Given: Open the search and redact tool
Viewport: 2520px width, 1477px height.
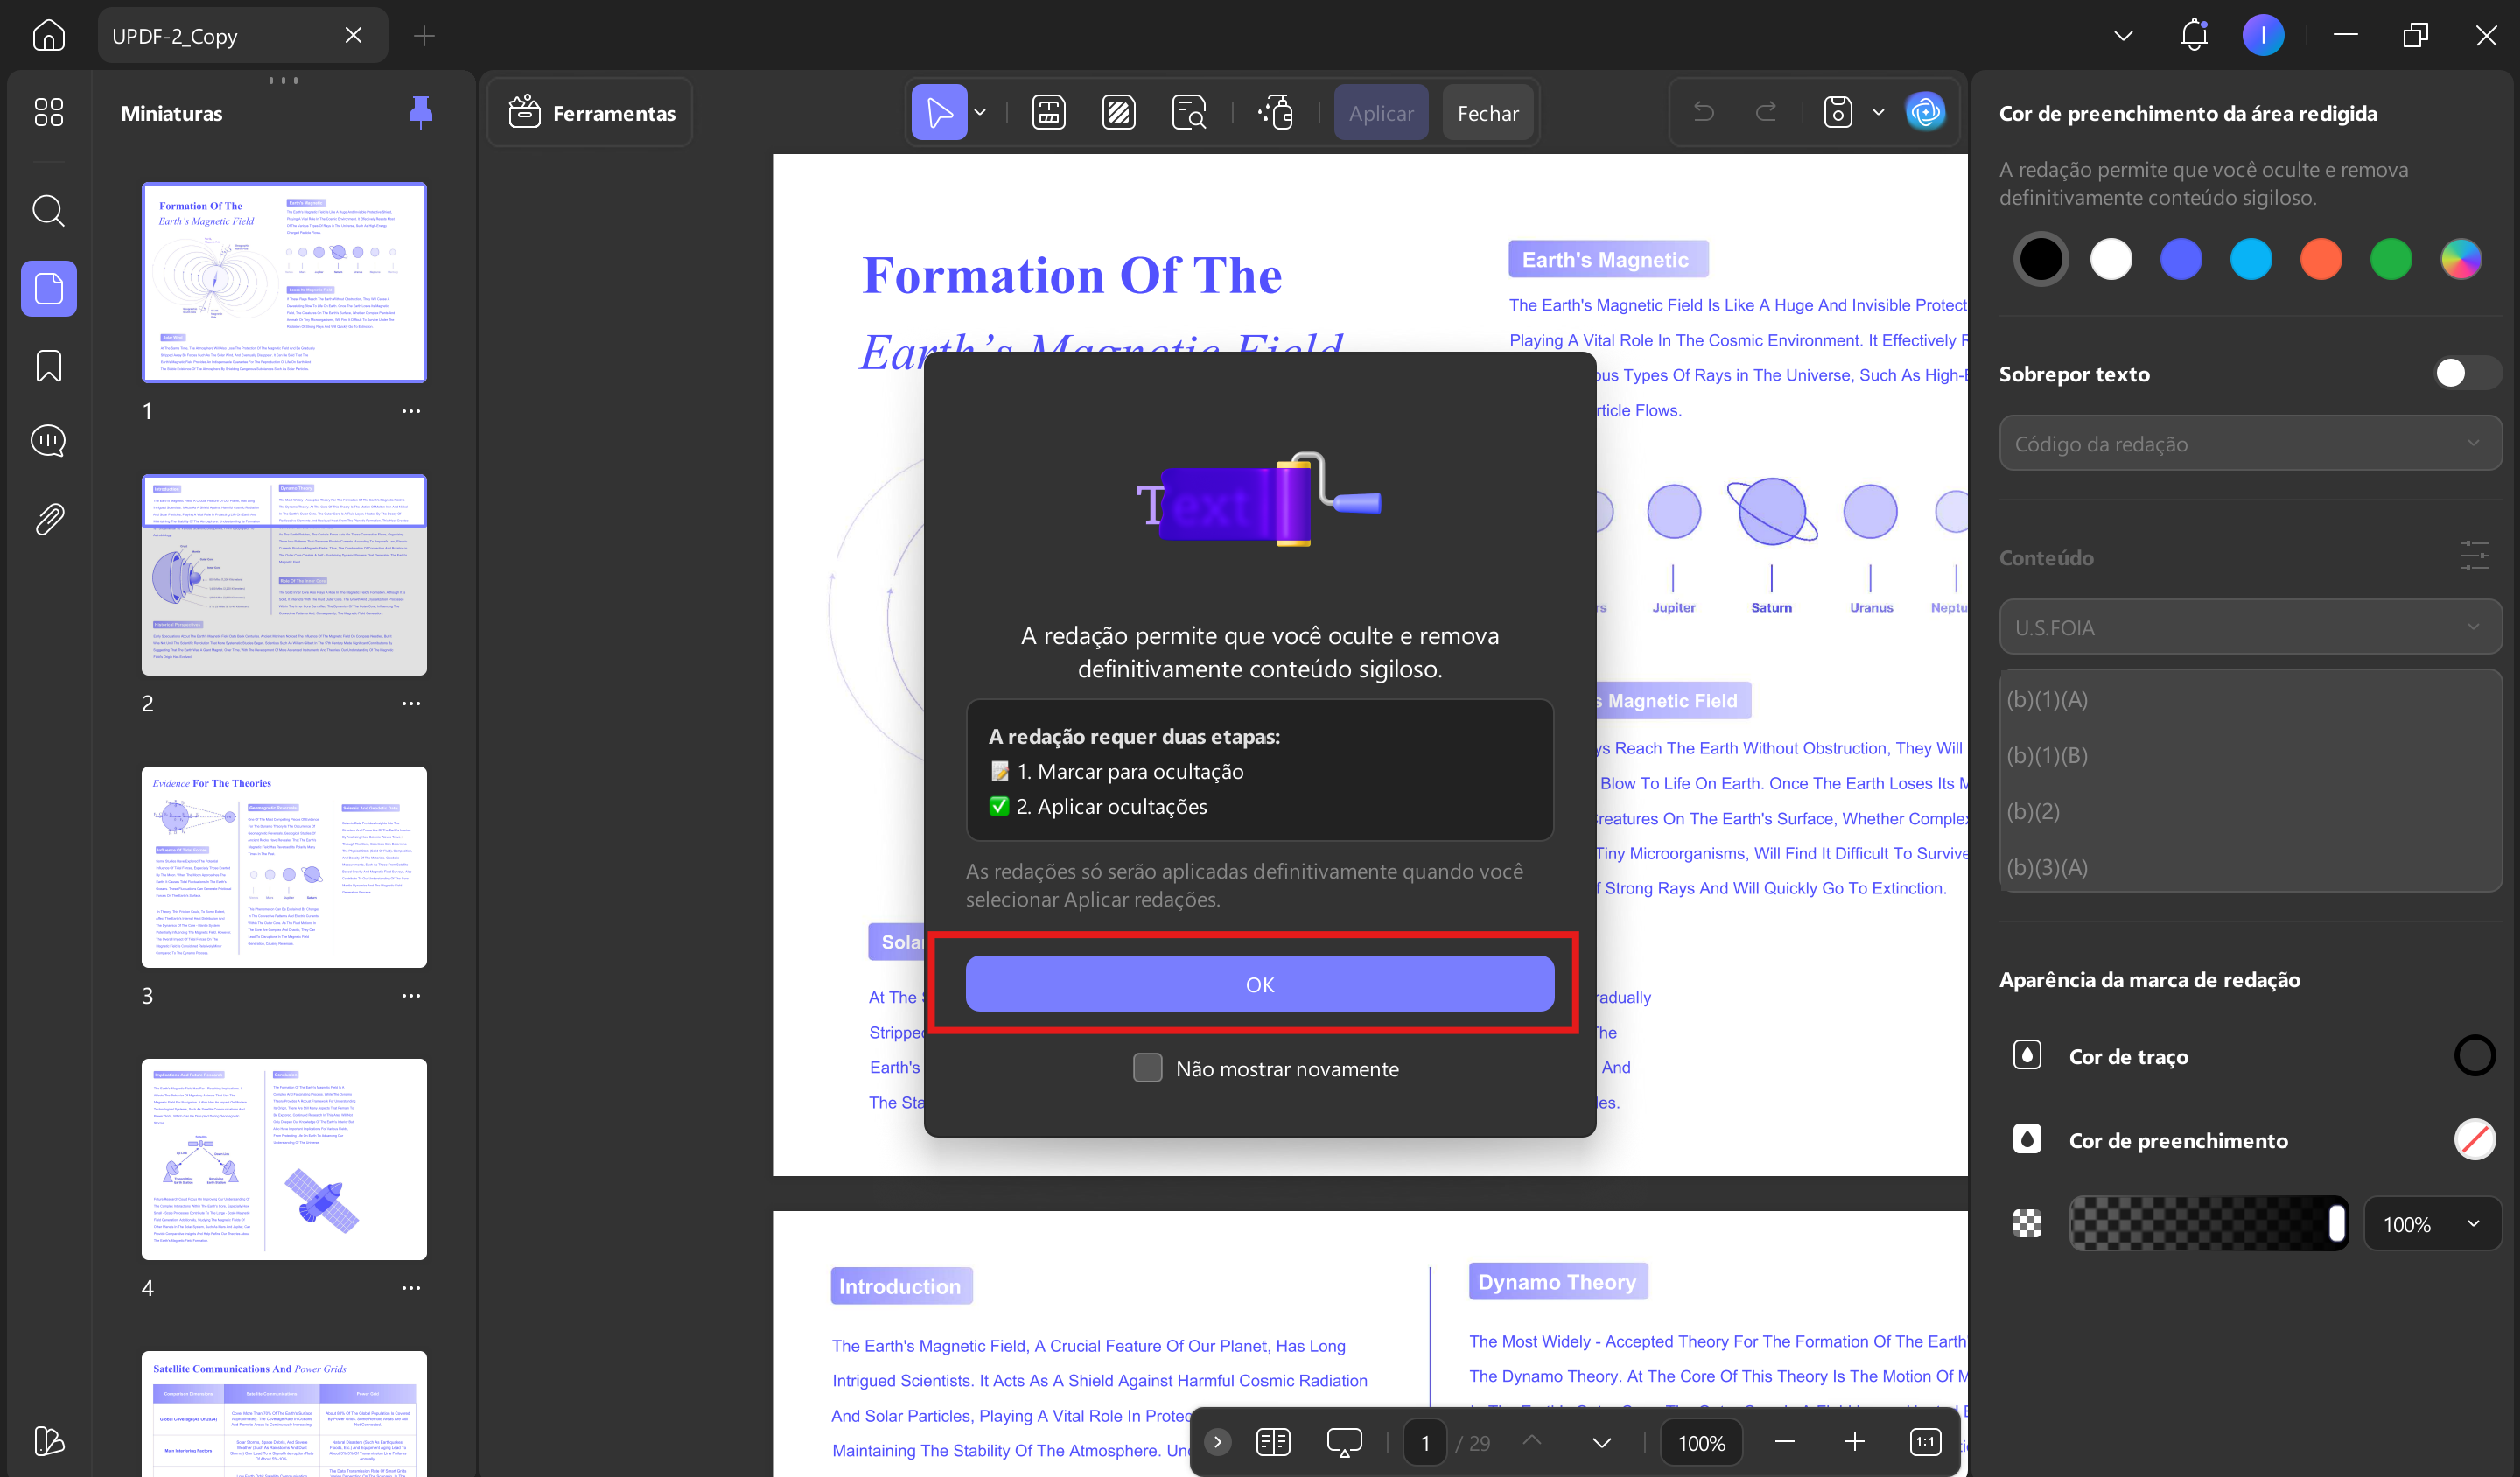Looking at the screenshot, I should click(1189, 112).
